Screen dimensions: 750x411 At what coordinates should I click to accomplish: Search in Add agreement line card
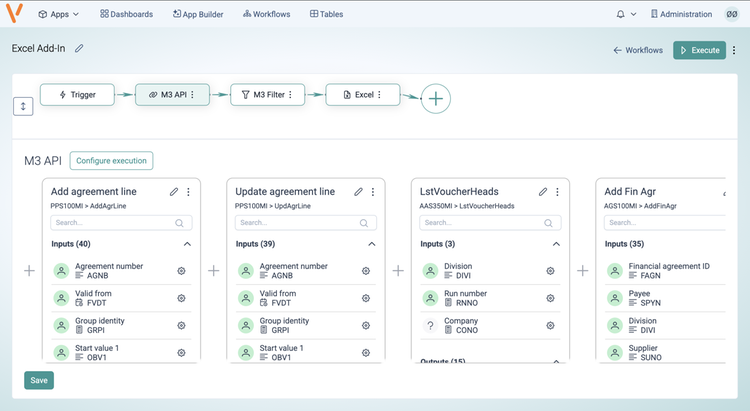tap(121, 222)
